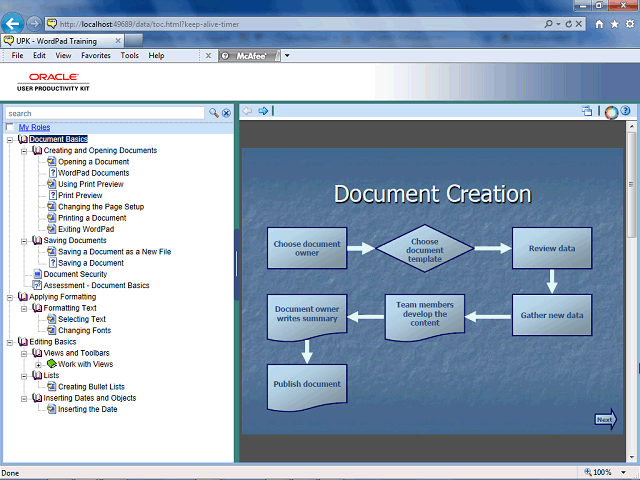640x480 pixels.
Task: Click the Document Security page icon
Action: tap(37, 274)
